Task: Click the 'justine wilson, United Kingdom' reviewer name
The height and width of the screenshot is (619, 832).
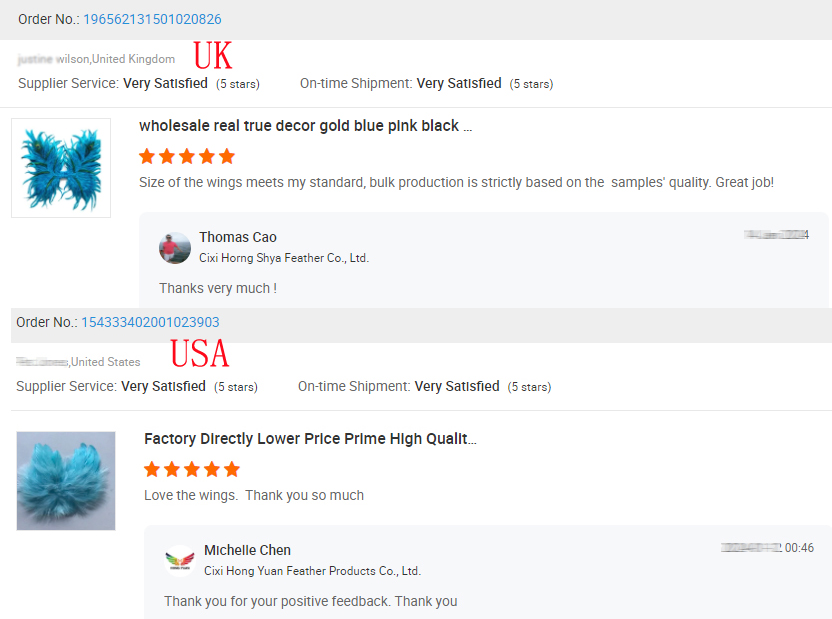Action: 97,59
